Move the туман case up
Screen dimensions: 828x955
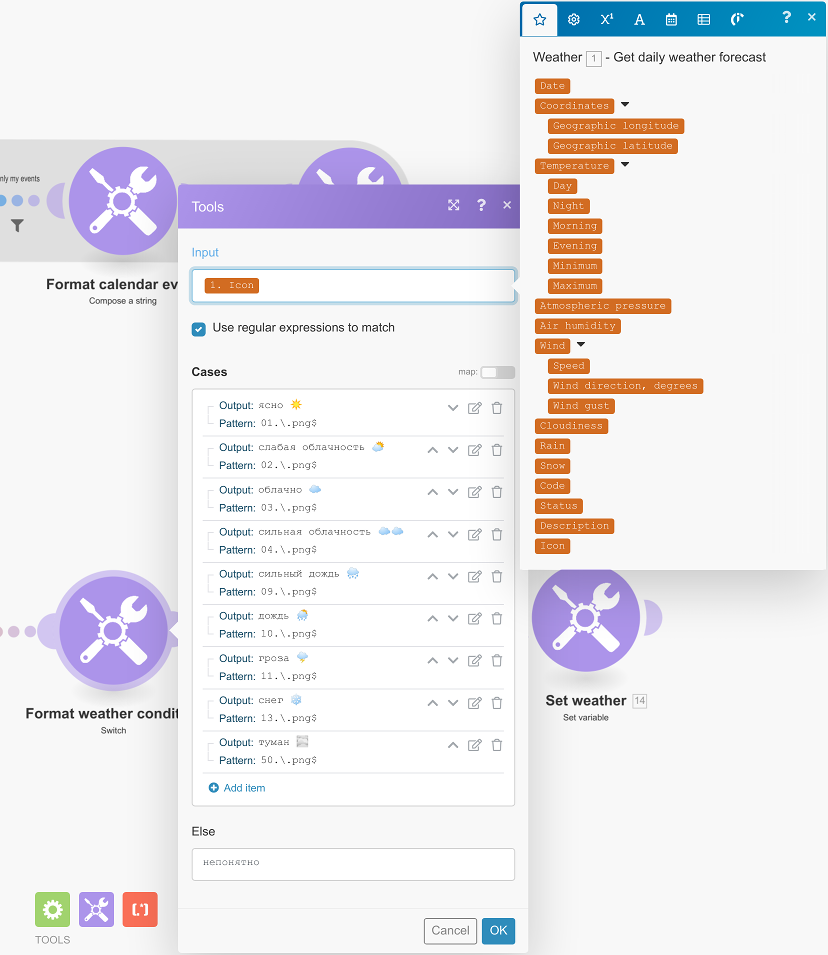tap(453, 745)
